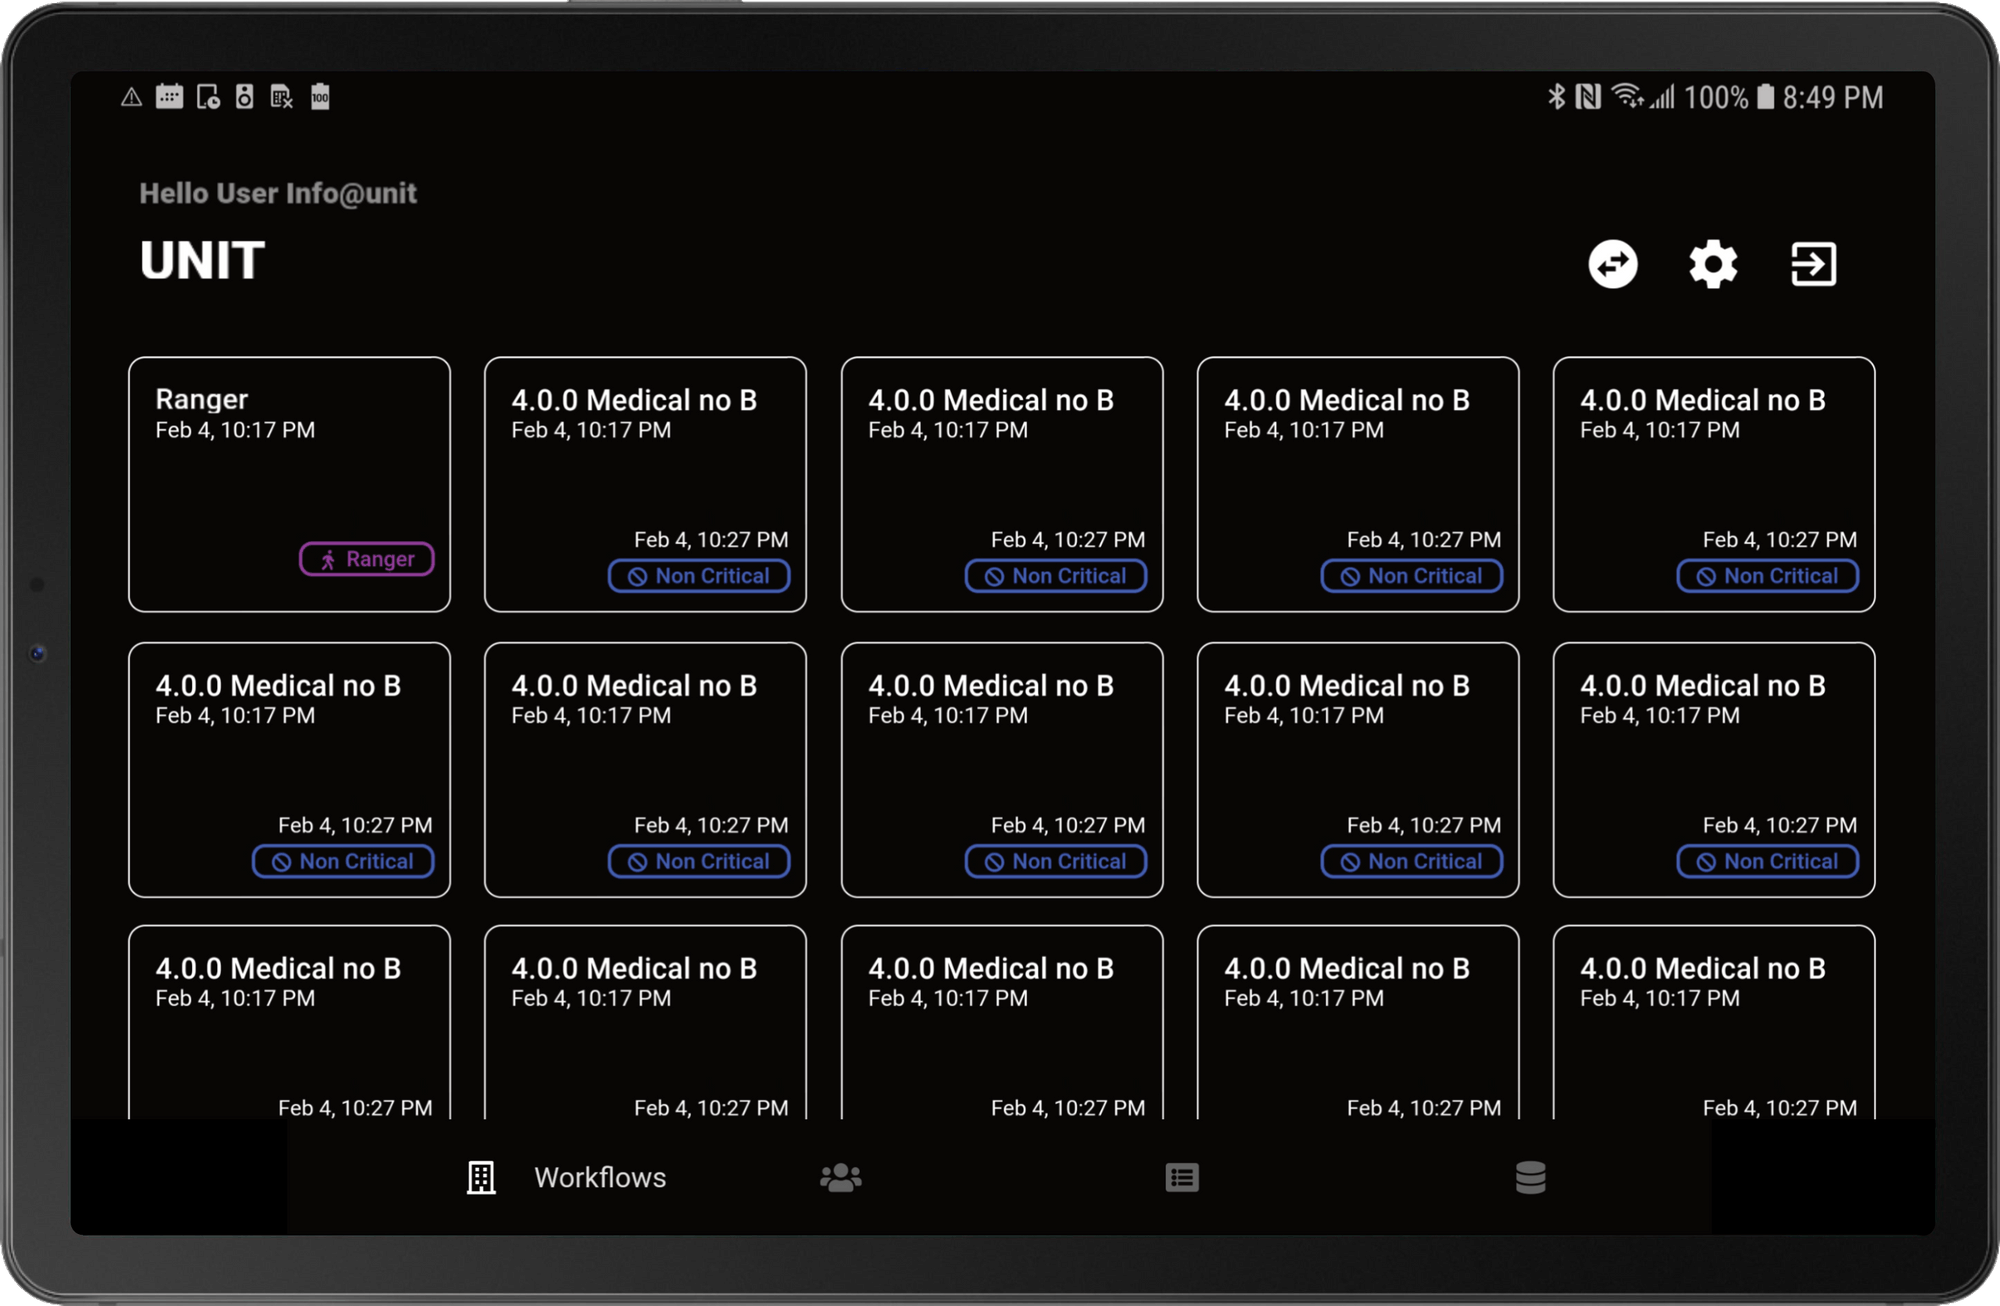
Task: Select the building icon beside Workflows
Action: 480,1178
